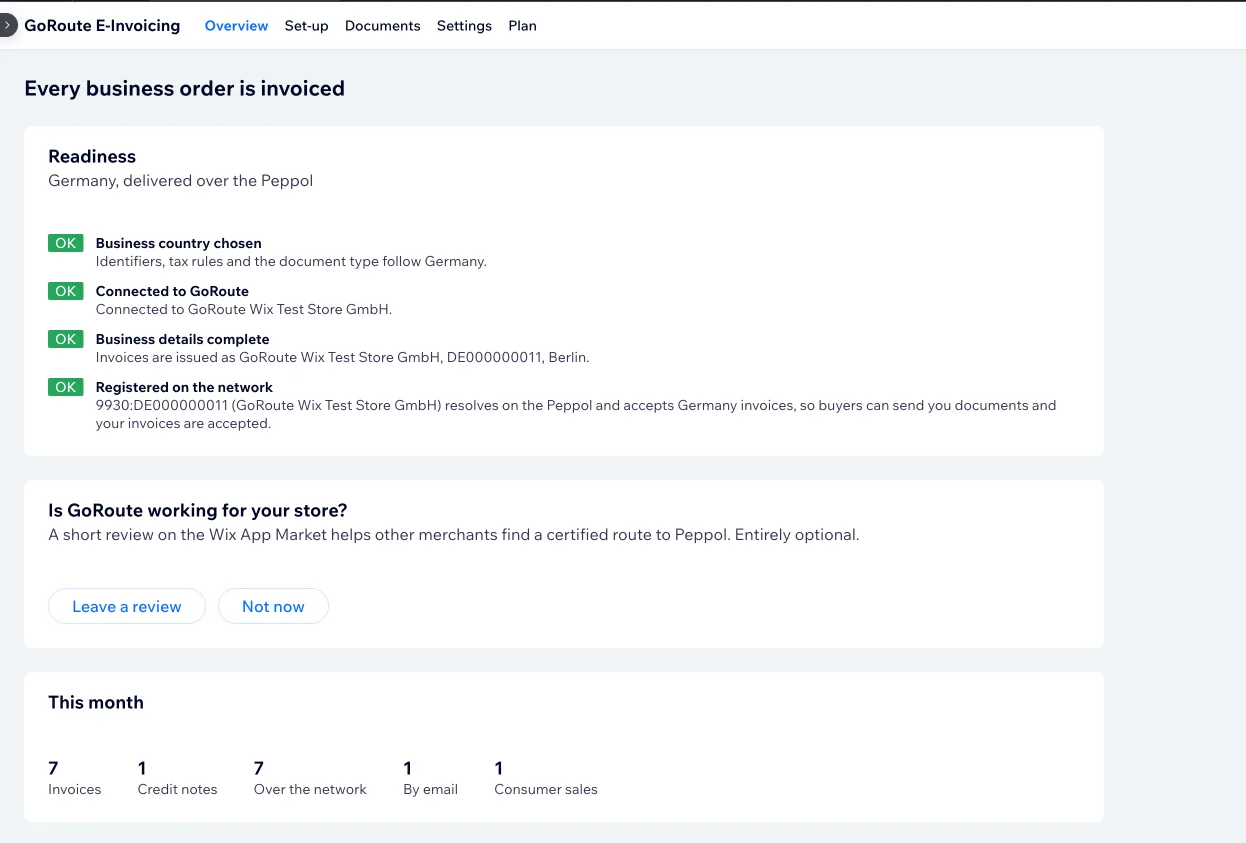
Task: Click the Every business order is invoiced heading
Action: 185,88
